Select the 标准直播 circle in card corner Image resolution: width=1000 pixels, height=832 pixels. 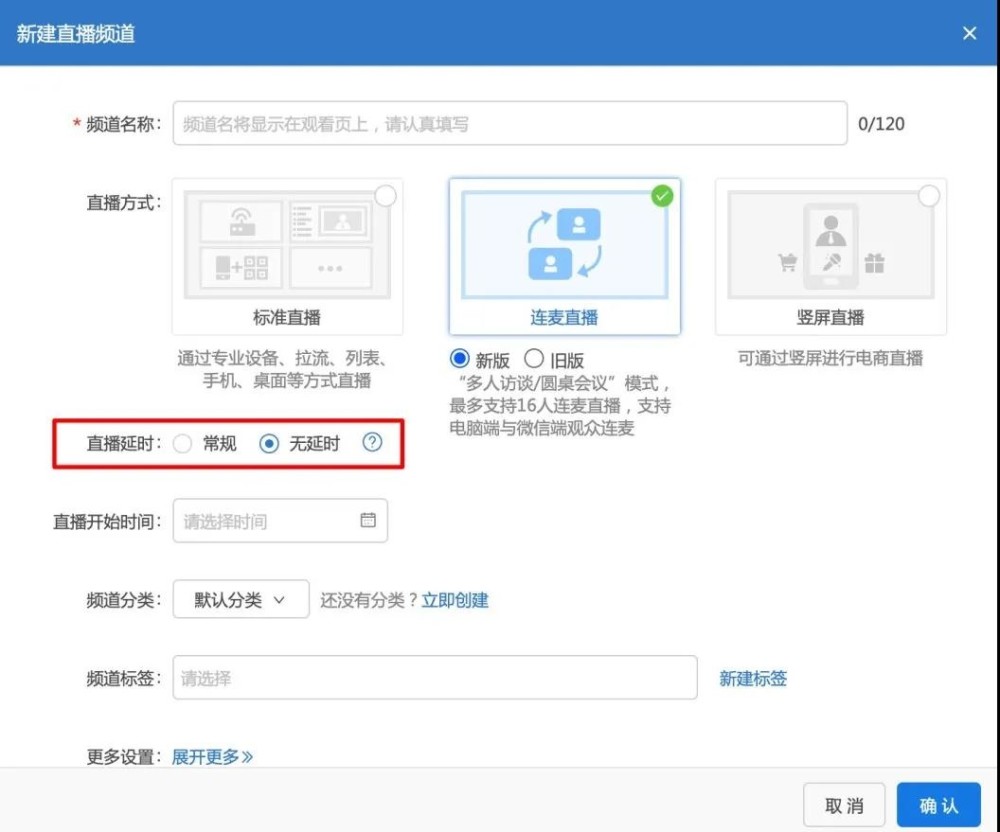point(385,196)
